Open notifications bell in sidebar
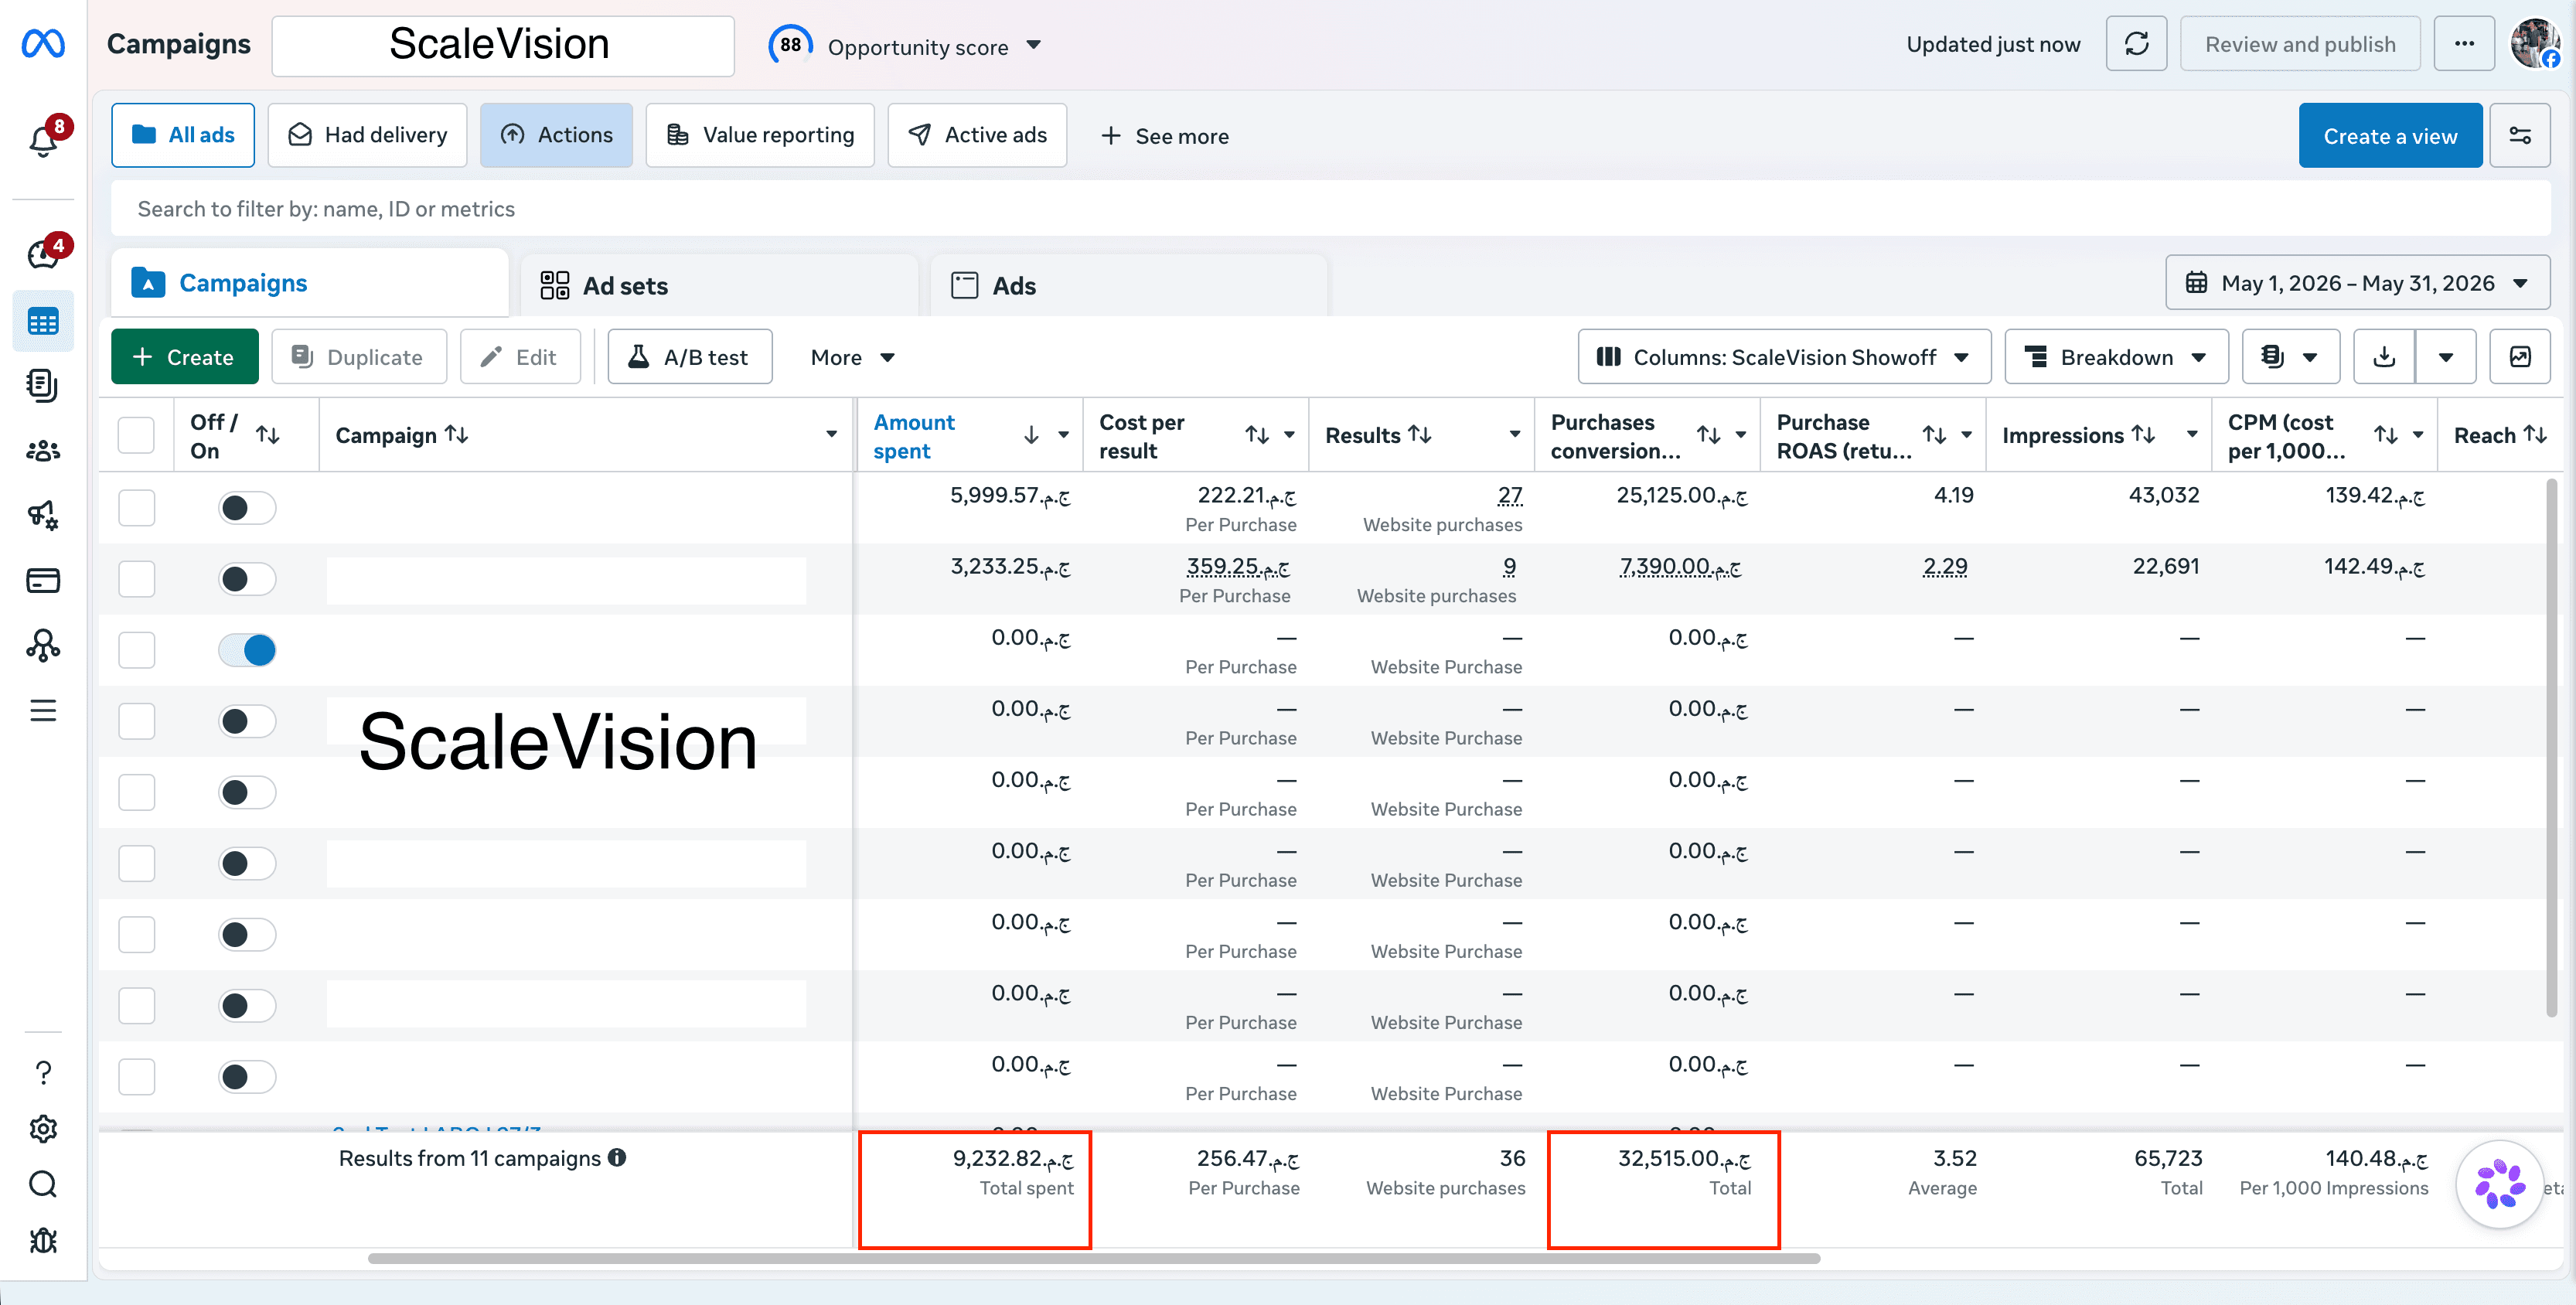Image resolution: width=2576 pixels, height=1305 pixels. pos(43,141)
